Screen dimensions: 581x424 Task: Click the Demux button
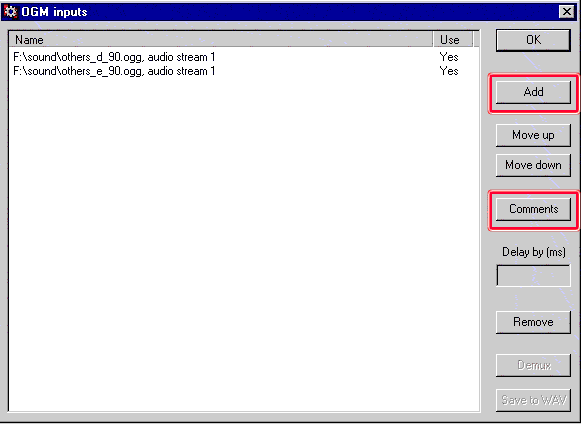coord(533,365)
